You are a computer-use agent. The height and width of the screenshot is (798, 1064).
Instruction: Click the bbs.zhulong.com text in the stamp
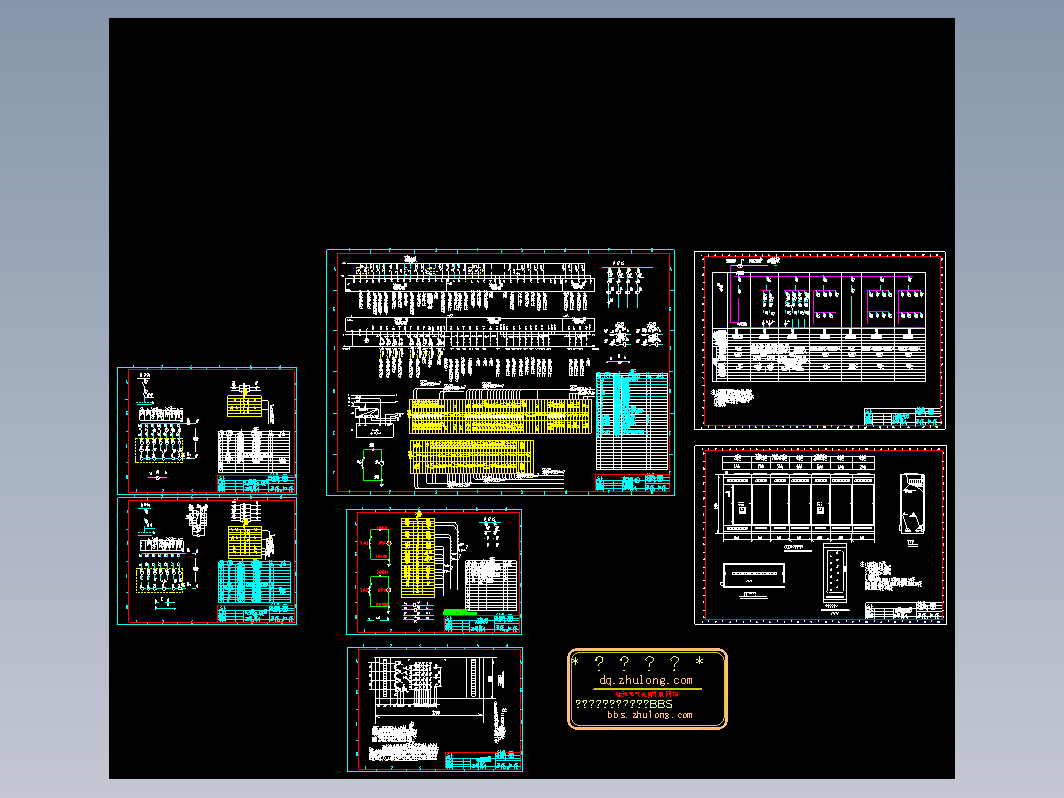[x=649, y=715]
